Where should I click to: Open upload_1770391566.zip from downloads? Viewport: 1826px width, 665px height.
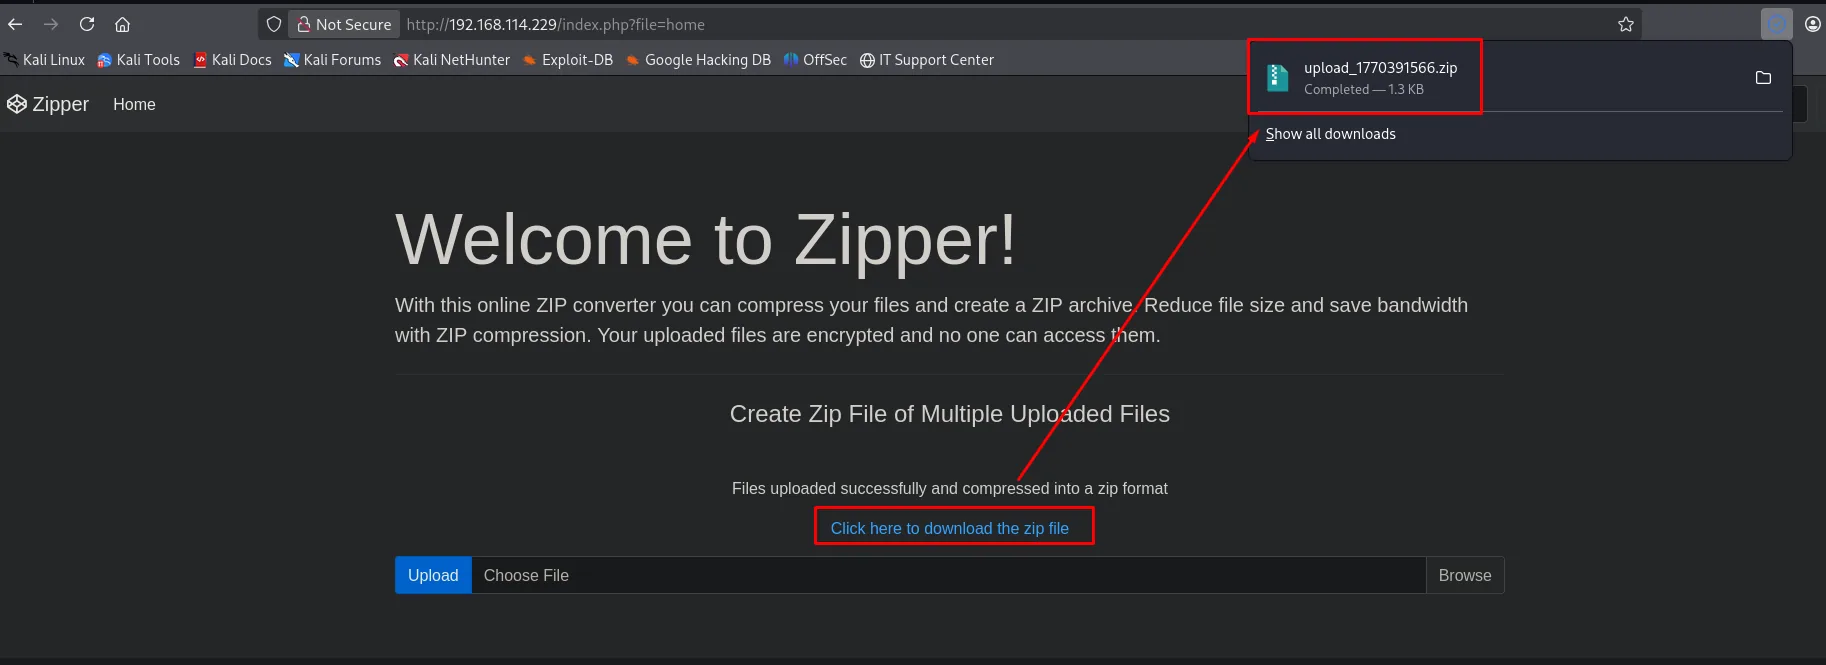tap(1380, 68)
